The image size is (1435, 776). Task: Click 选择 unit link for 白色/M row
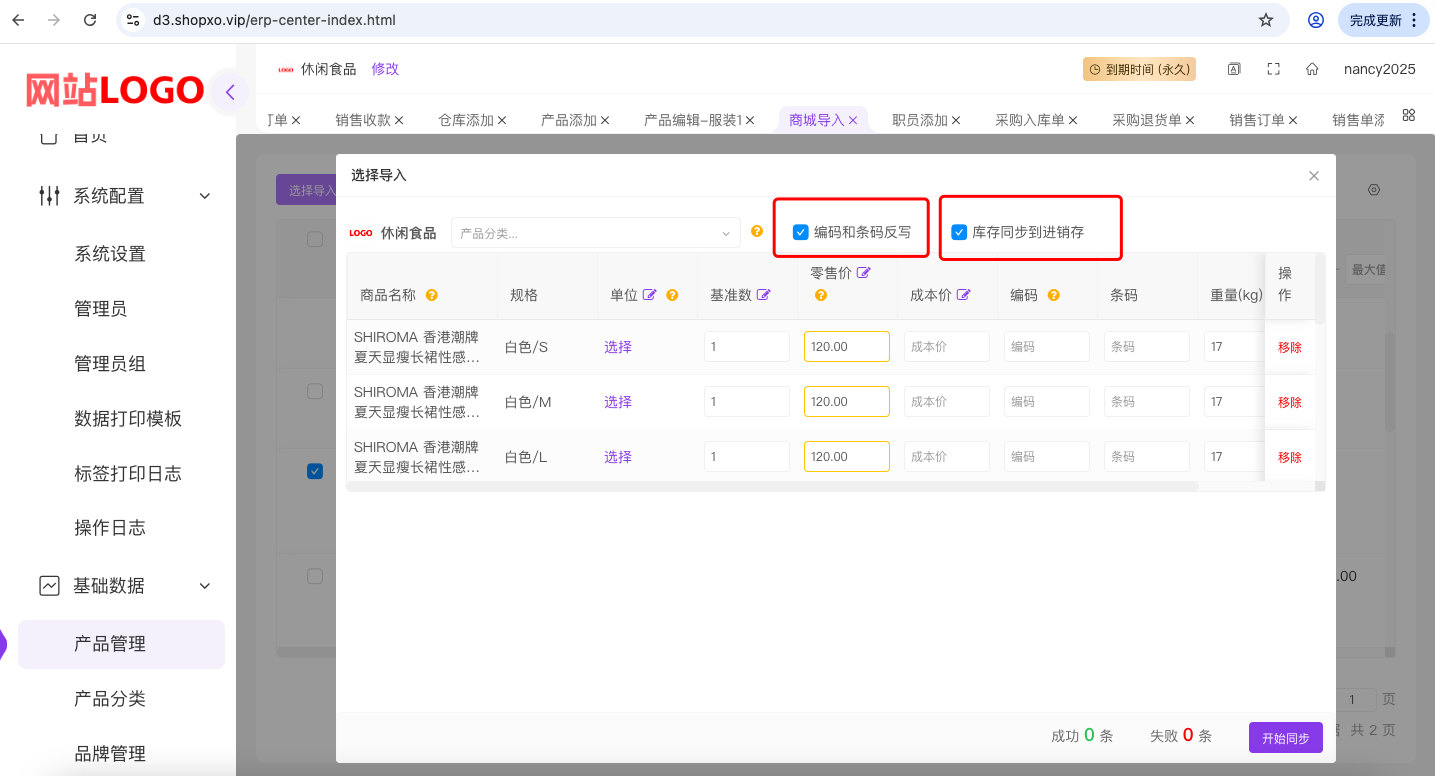click(x=618, y=402)
